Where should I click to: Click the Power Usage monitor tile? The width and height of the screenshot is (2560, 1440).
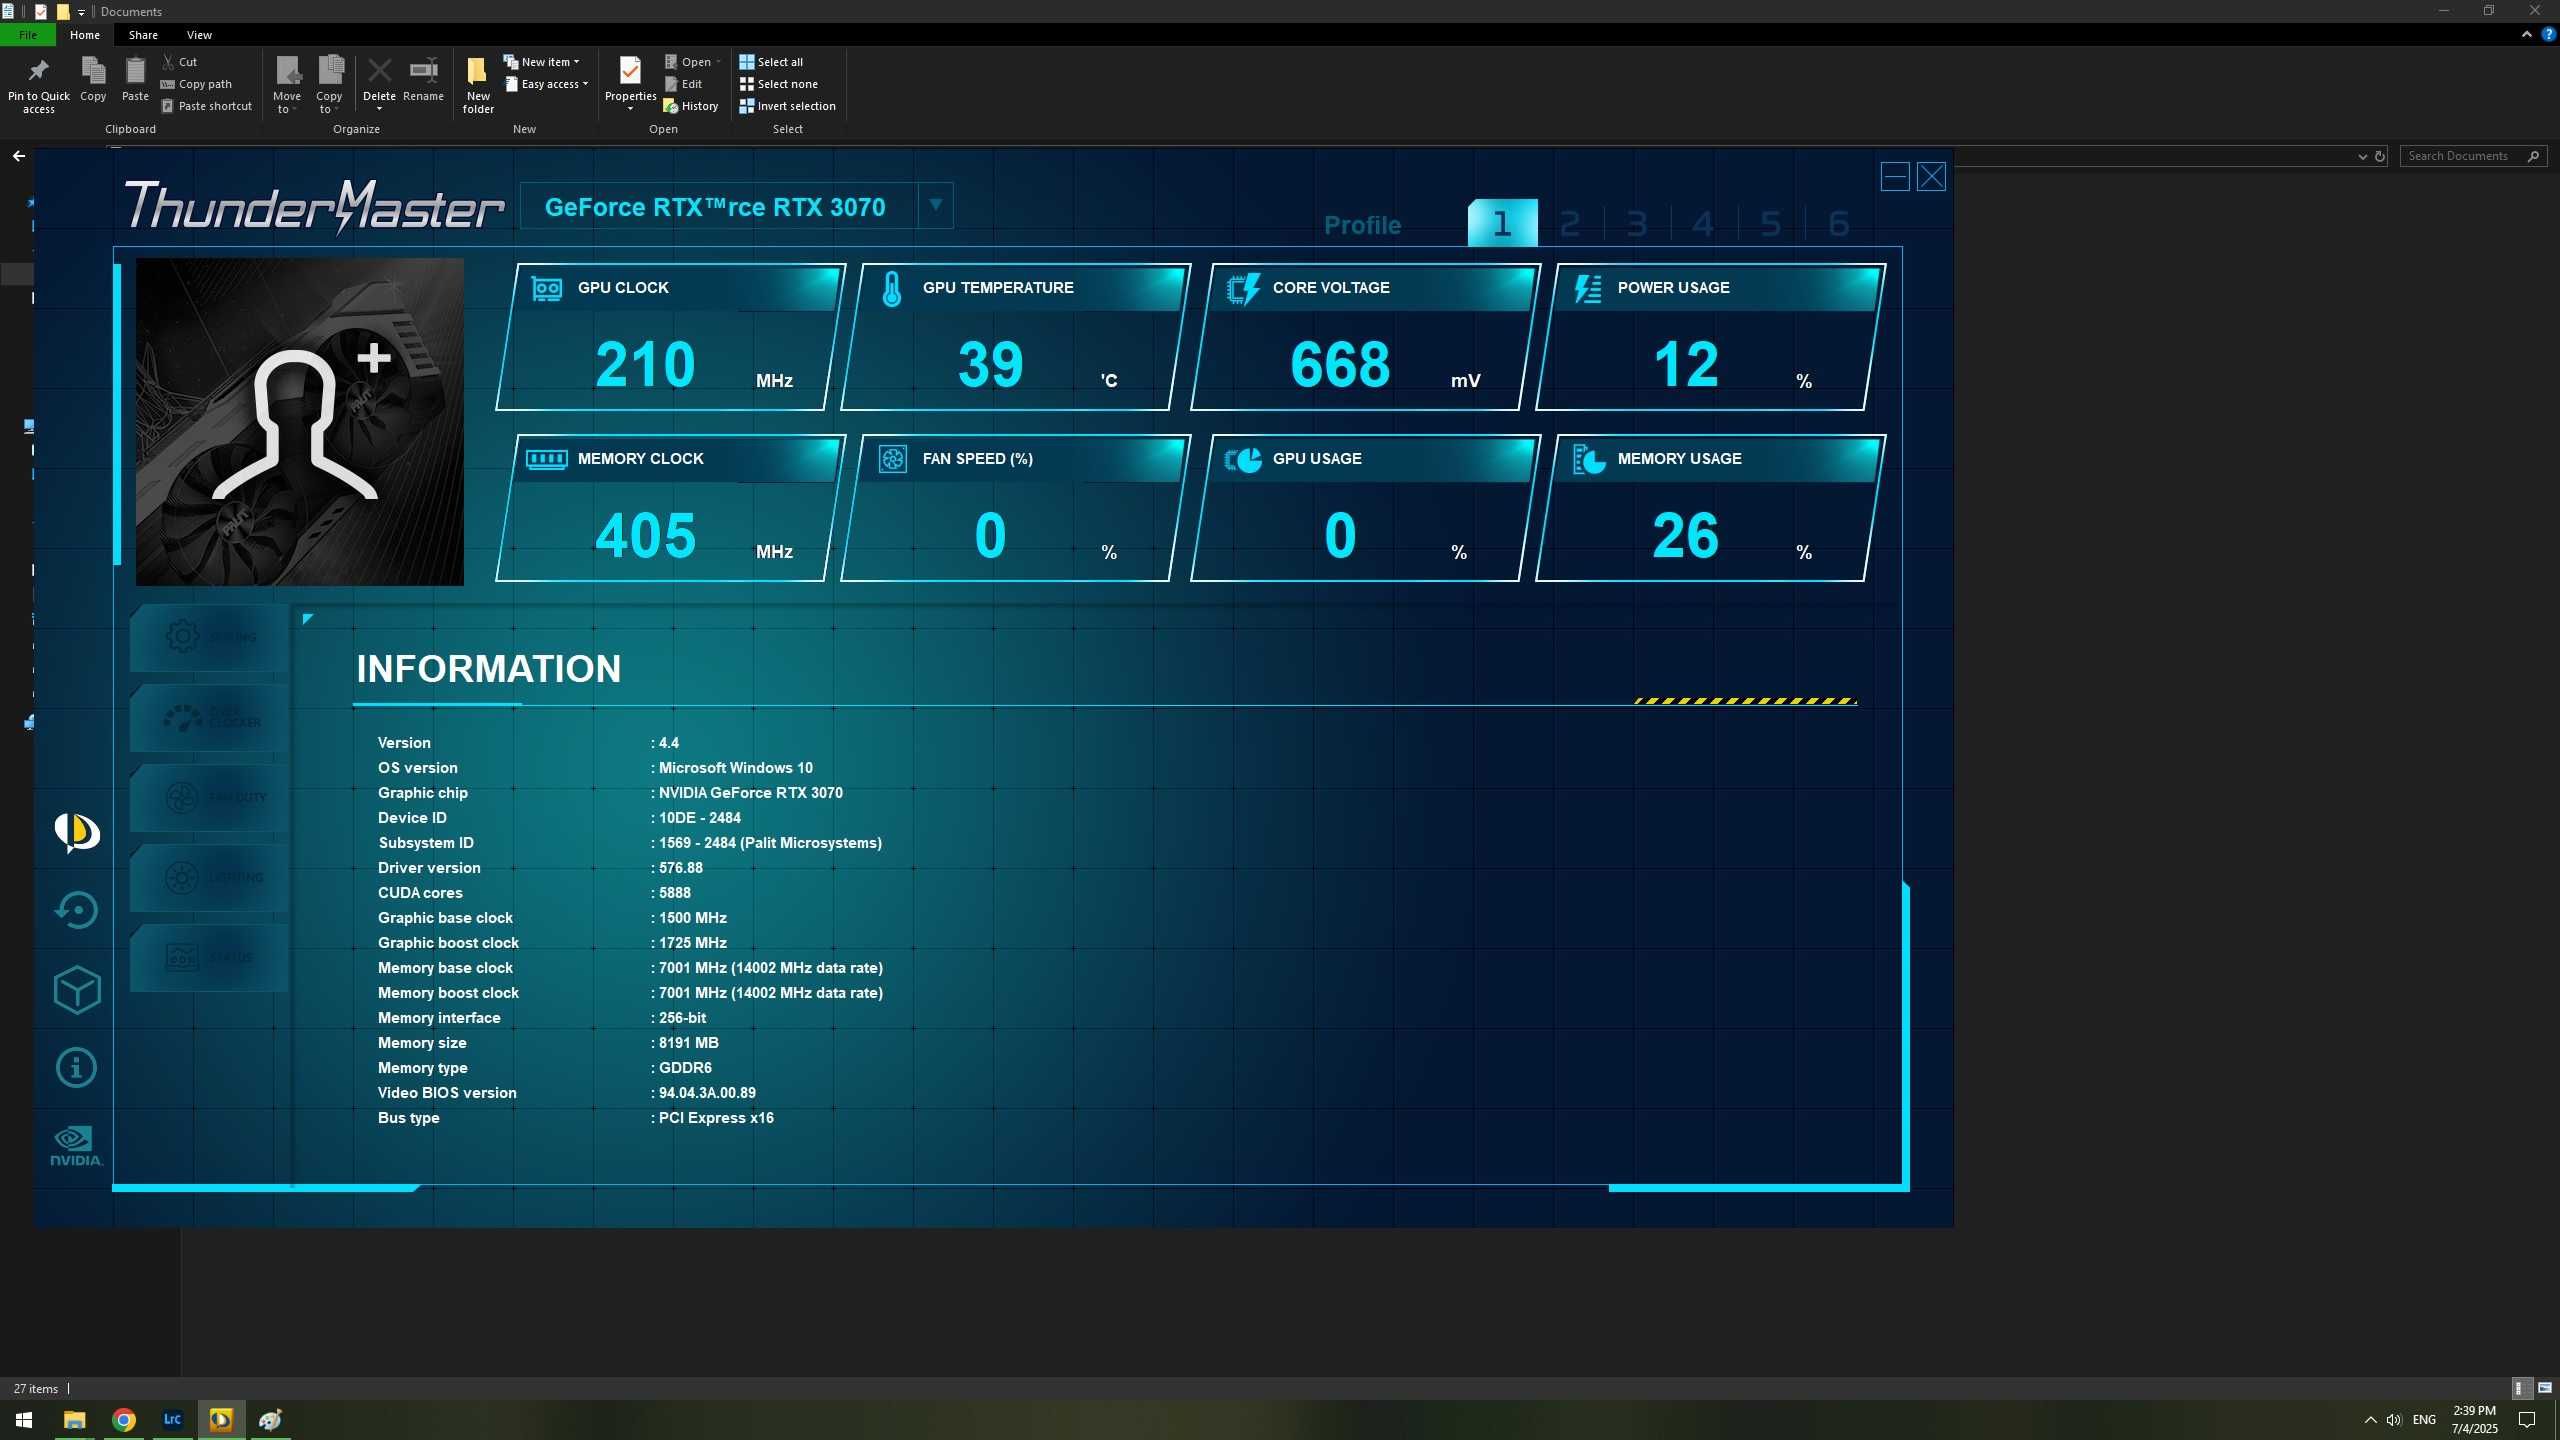1711,337
